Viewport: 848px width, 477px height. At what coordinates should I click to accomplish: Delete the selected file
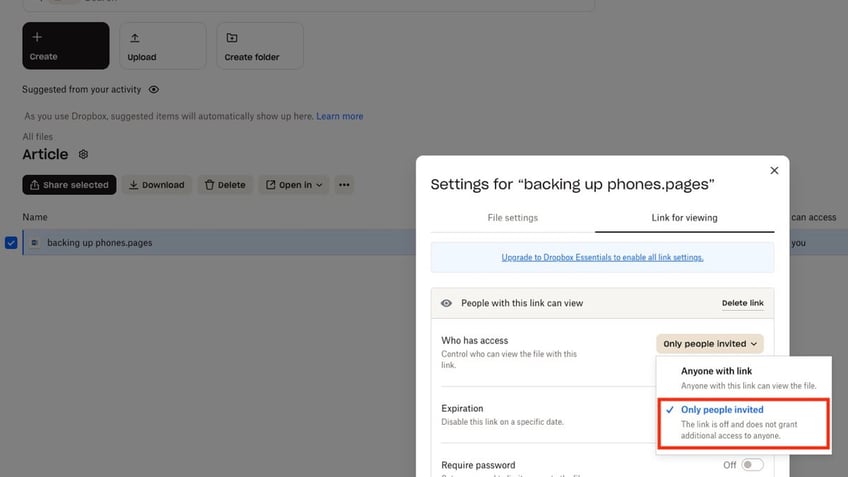(225, 184)
